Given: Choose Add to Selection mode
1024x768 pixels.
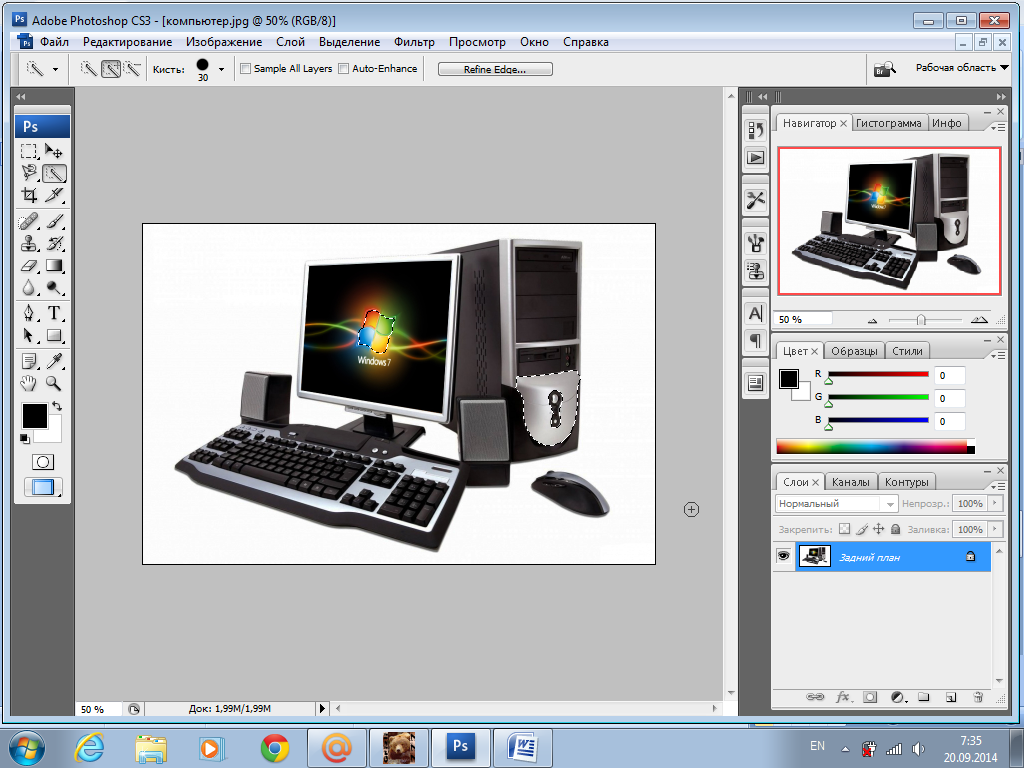Looking at the screenshot, I should [x=111, y=69].
